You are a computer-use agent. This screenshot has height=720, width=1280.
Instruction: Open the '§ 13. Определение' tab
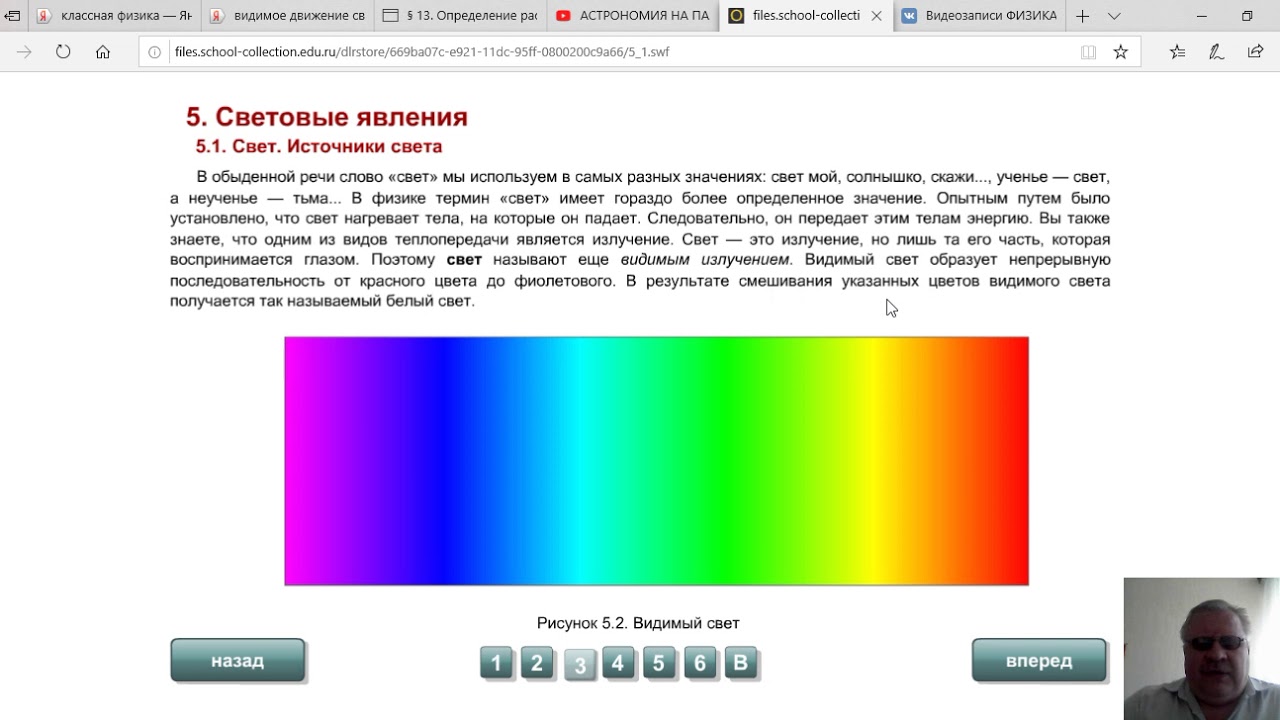(x=461, y=16)
